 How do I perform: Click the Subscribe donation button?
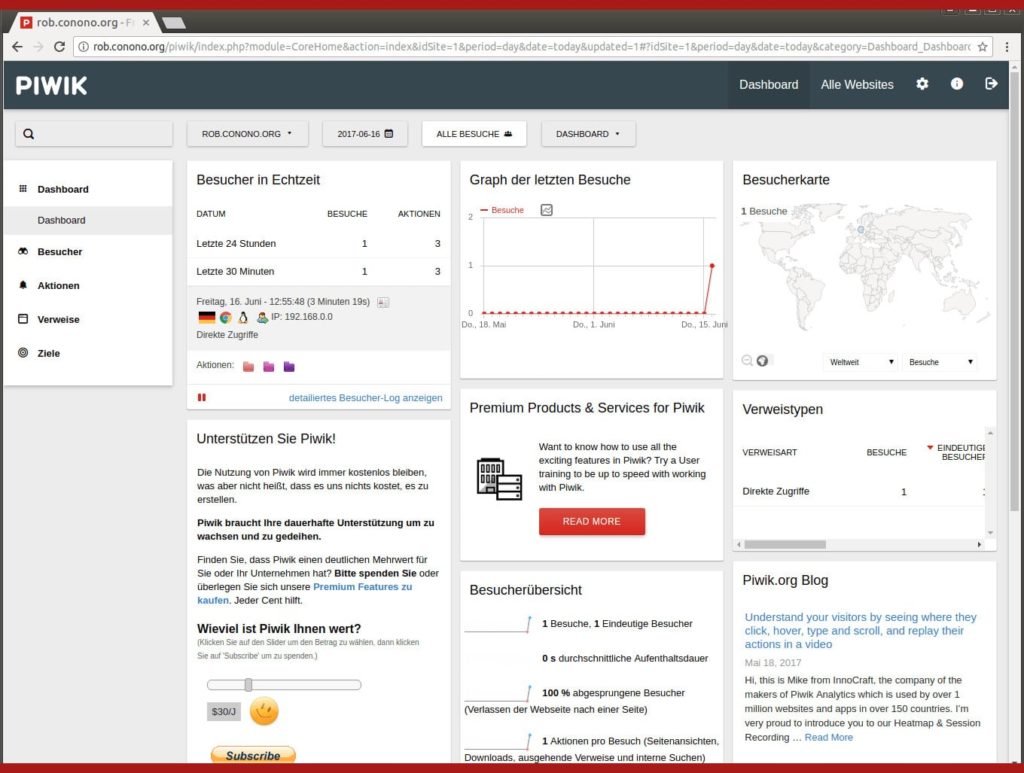[253, 755]
